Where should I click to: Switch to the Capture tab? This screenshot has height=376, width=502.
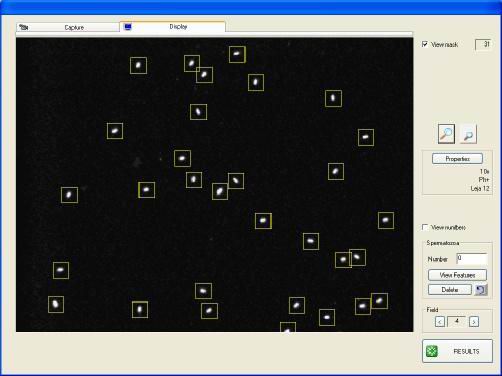pyautogui.click(x=68, y=27)
